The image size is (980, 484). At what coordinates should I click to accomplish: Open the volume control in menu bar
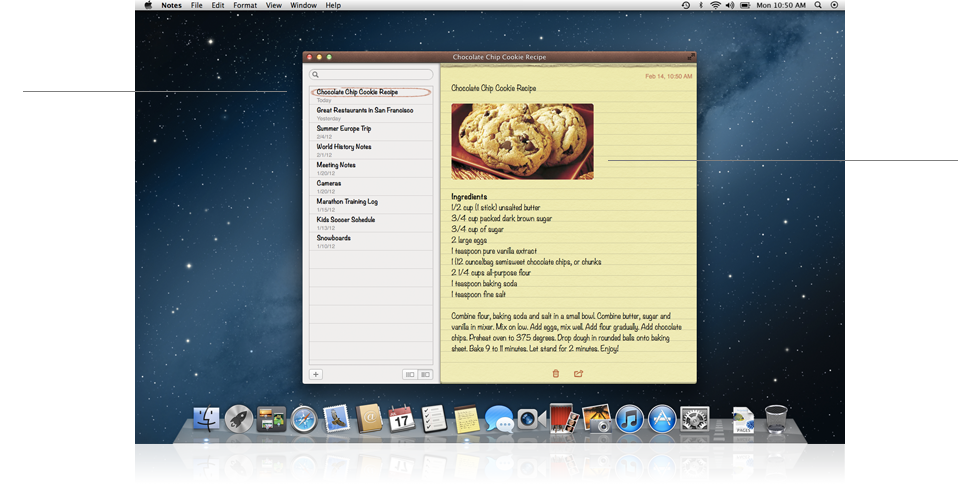coord(729,5)
